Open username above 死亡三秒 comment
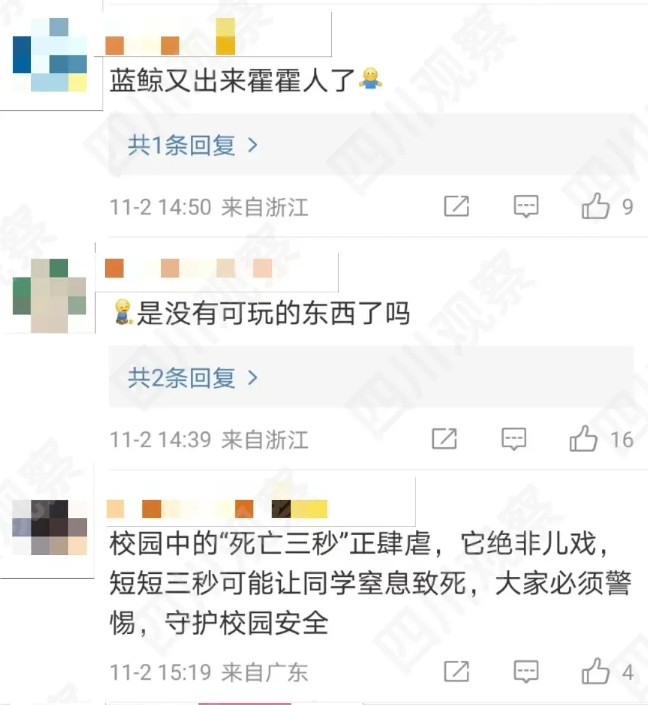648x705 pixels. tap(217, 509)
